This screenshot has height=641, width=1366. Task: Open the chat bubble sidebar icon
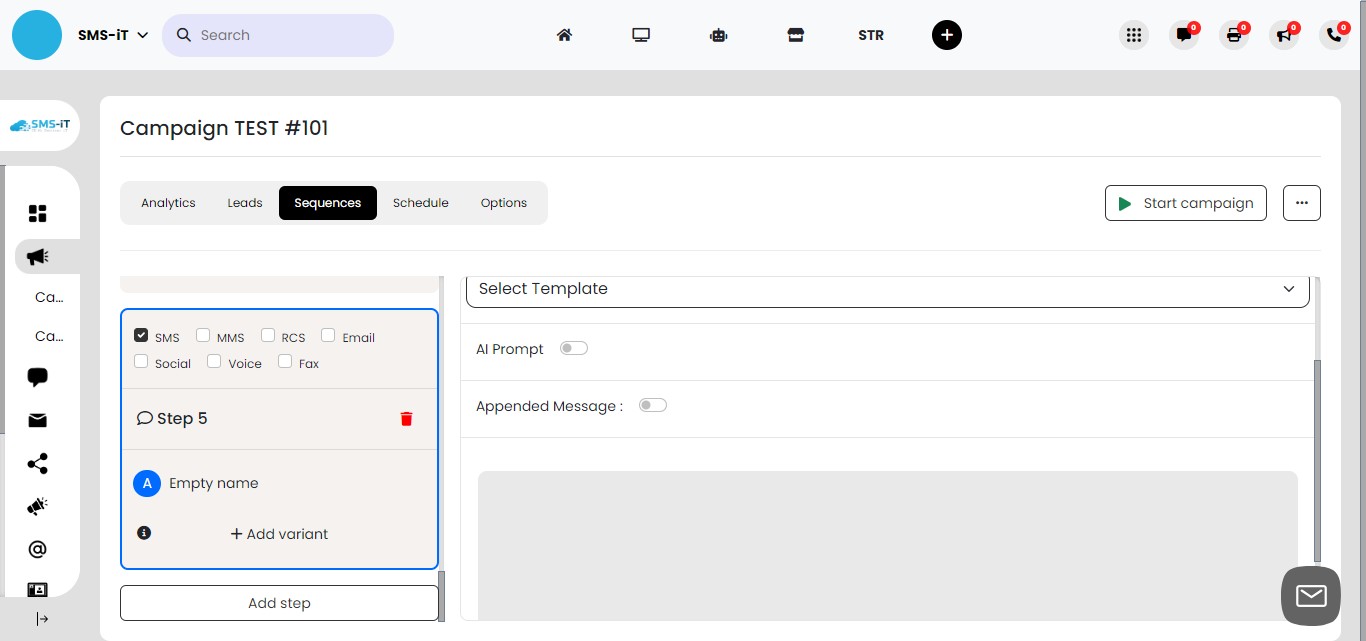point(38,377)
